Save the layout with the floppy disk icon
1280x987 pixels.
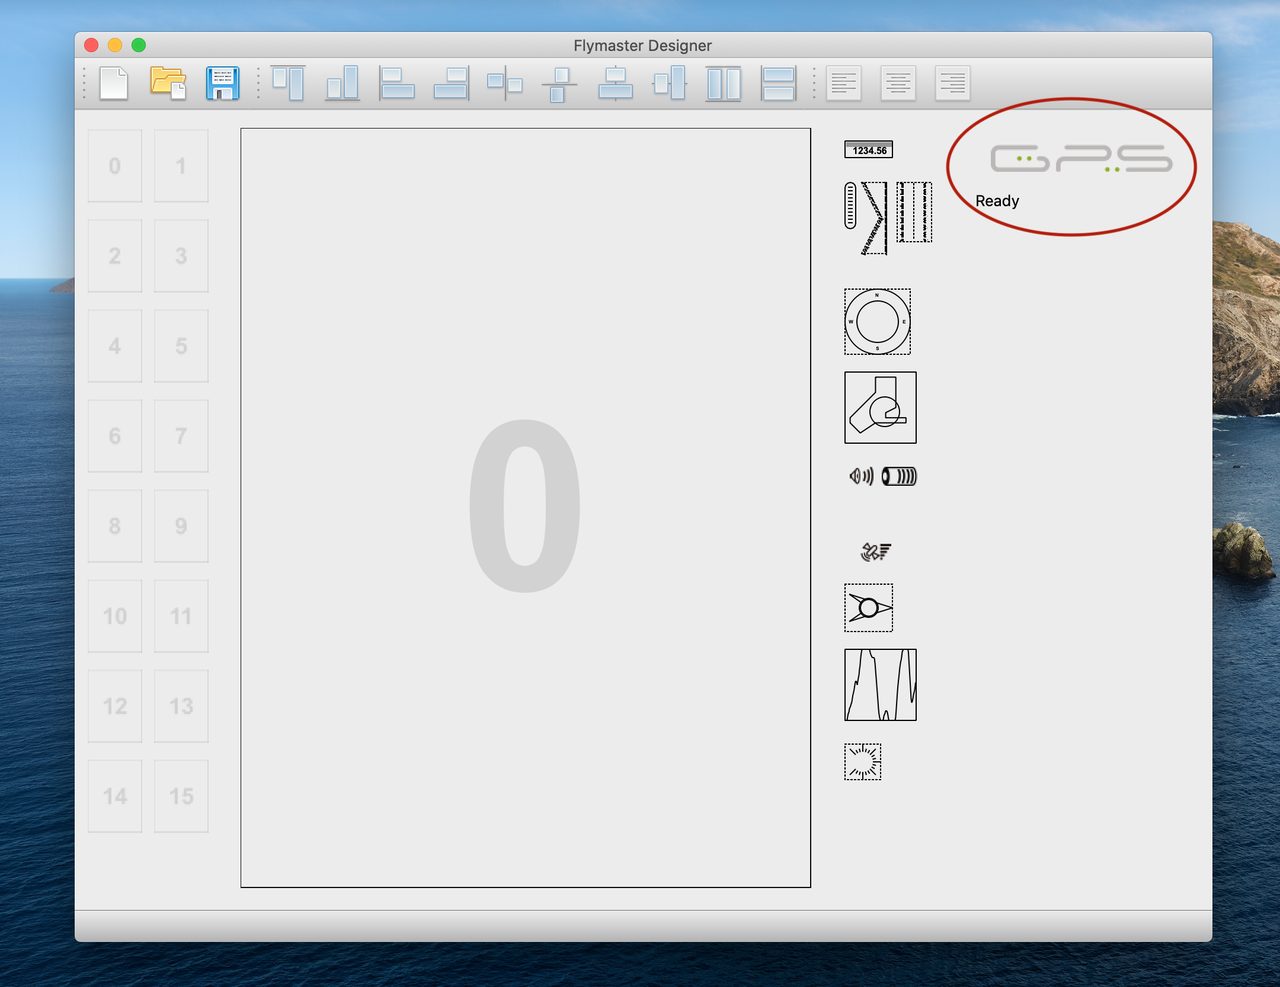coord(222,83)
